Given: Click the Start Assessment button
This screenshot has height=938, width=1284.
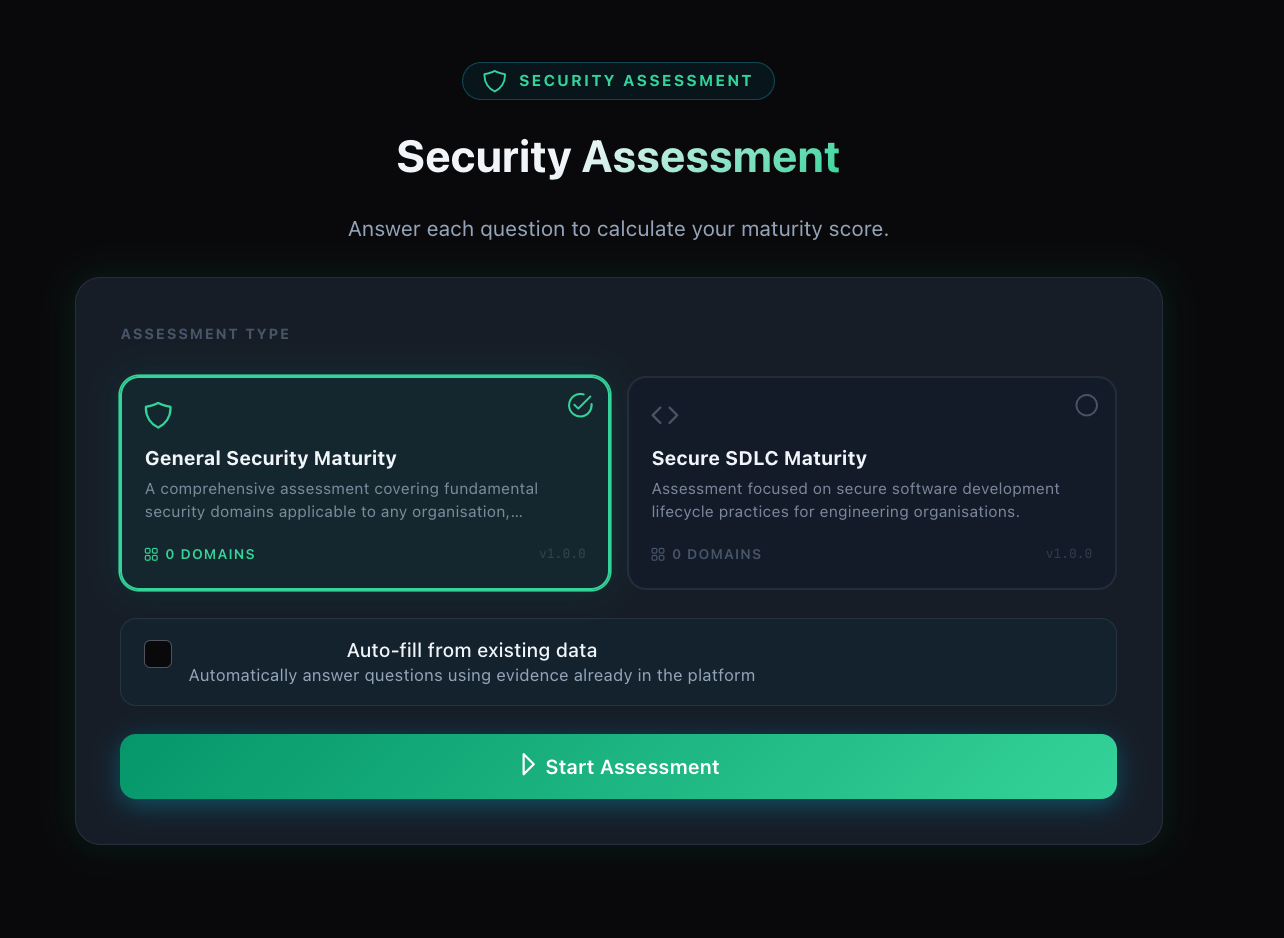Looking at the screenshot, I should click(618, 767).
